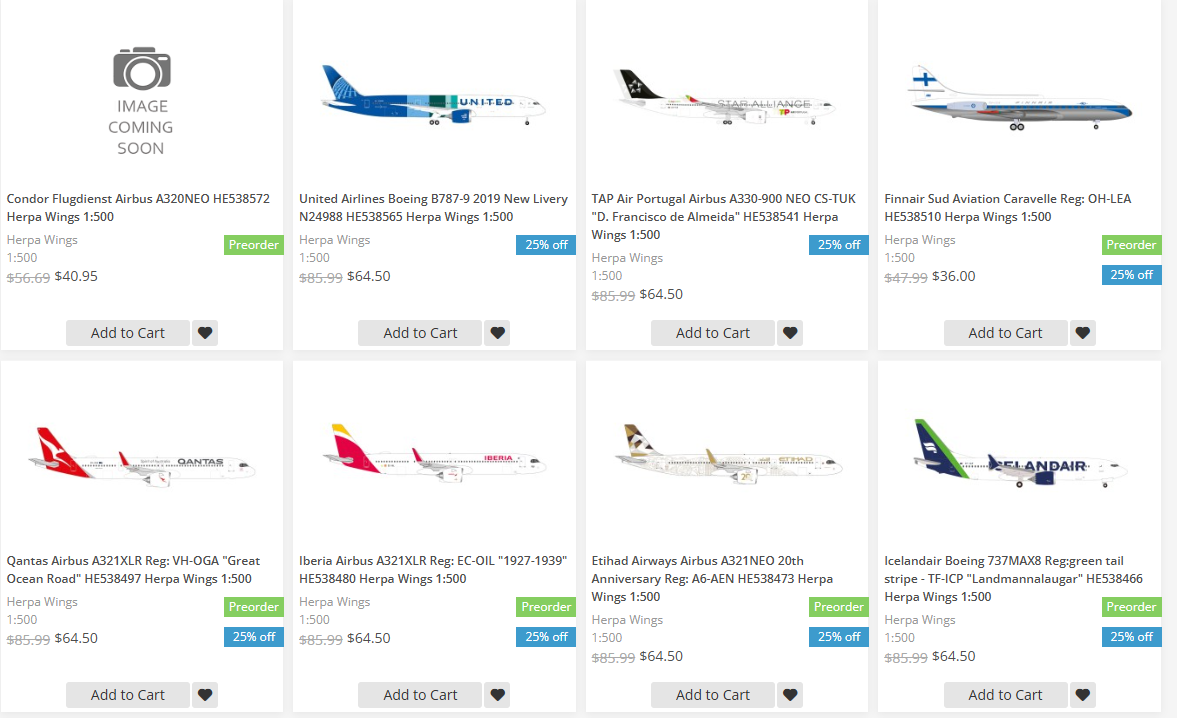Click Preorder badge on Qantas A321XLR

pyautogui.click(x=254, y=607)
